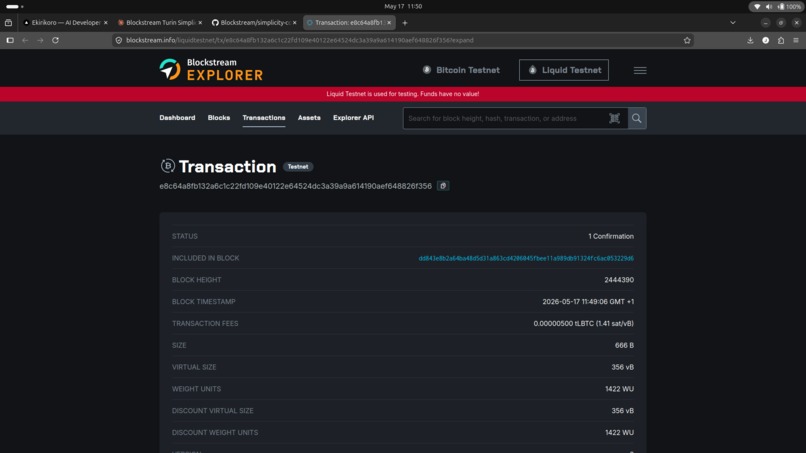Click the 1 Confirmation status value
The image size is (806, 453).
(611, 236)
